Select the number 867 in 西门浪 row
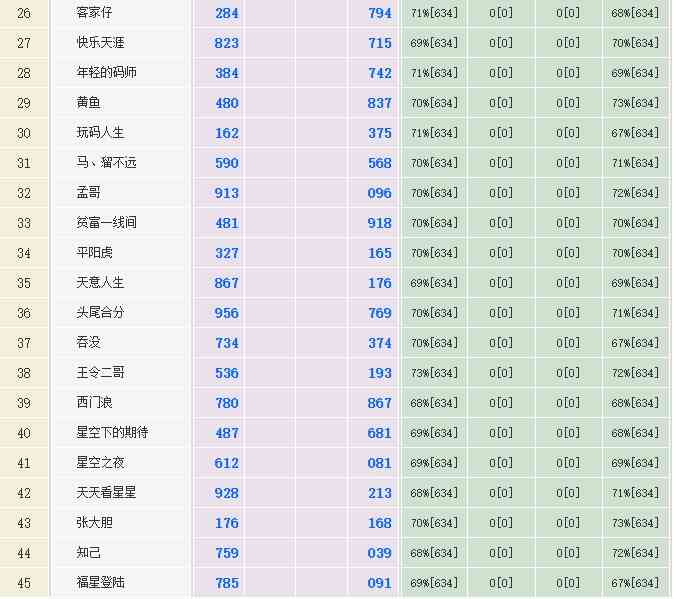 [x=379, y=403]
